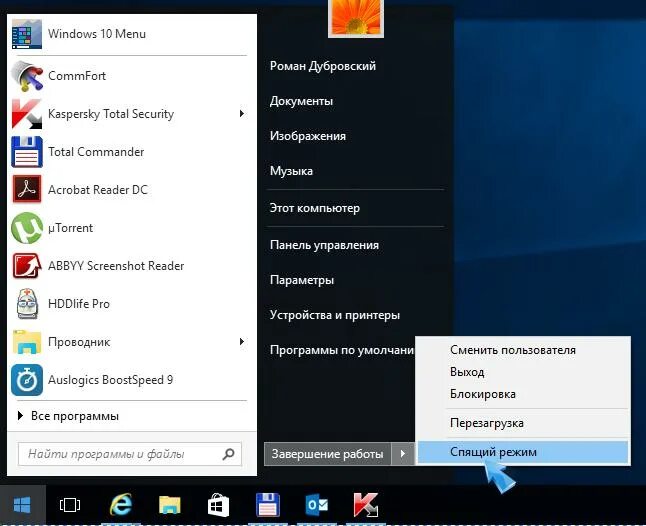Click the ABBYY Screenshot Reader label
This screenshot has width=646, height=526.
[116, 266]
